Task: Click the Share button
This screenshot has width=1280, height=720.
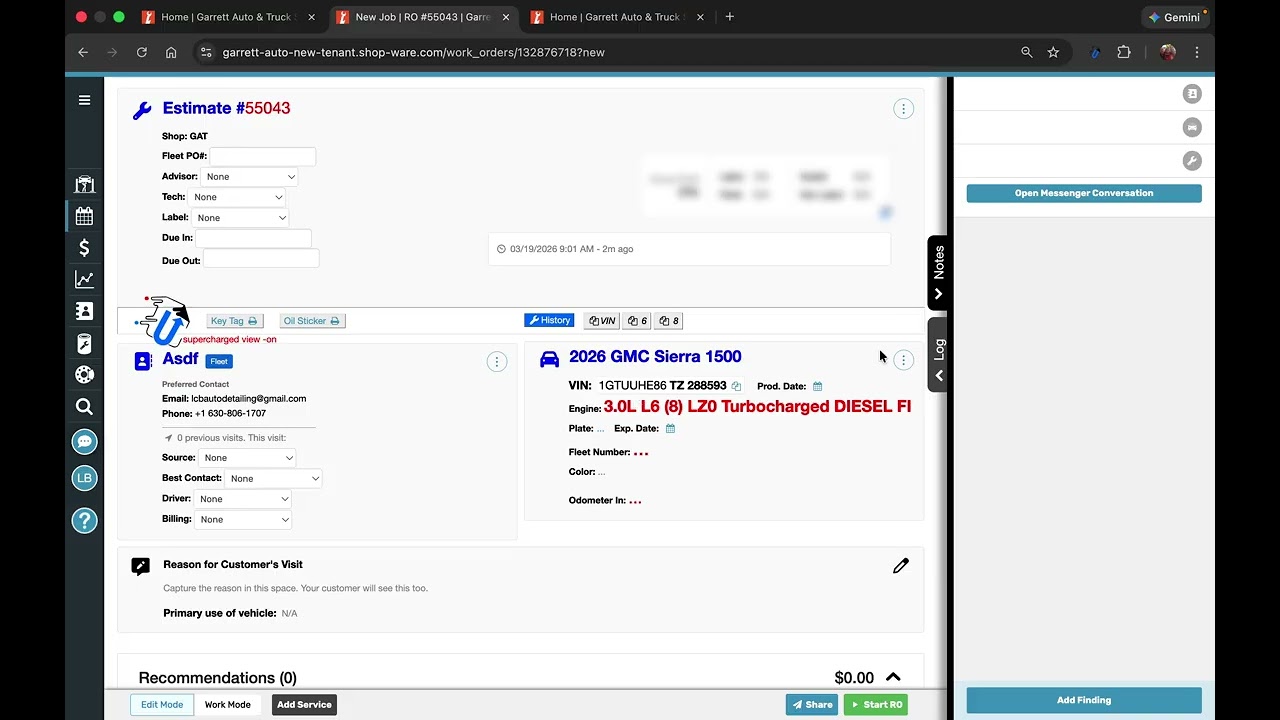Action: pos(812,705)
